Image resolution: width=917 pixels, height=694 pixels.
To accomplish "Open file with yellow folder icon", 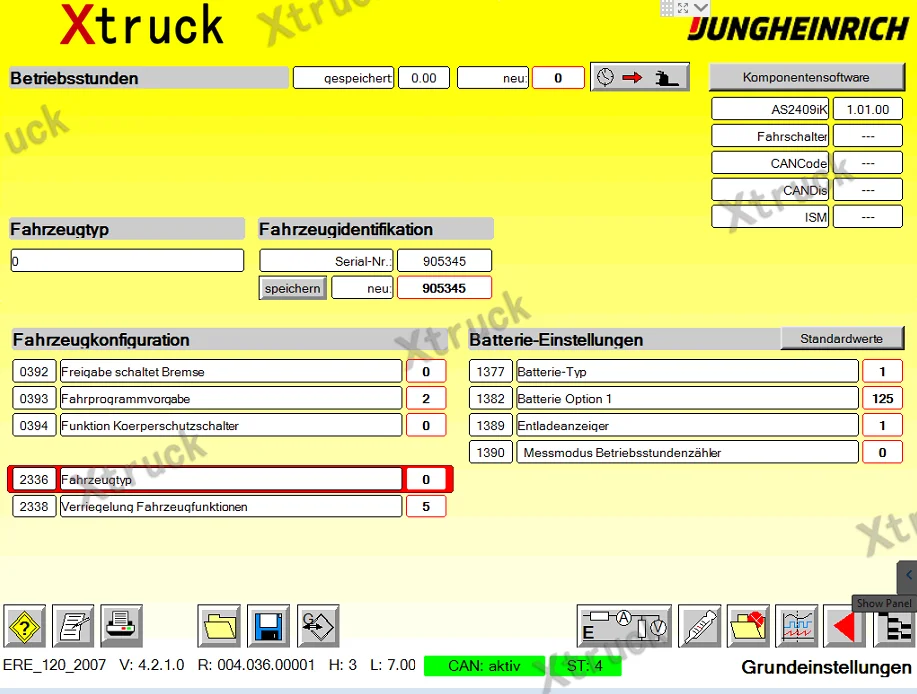I will pos(219,627).
